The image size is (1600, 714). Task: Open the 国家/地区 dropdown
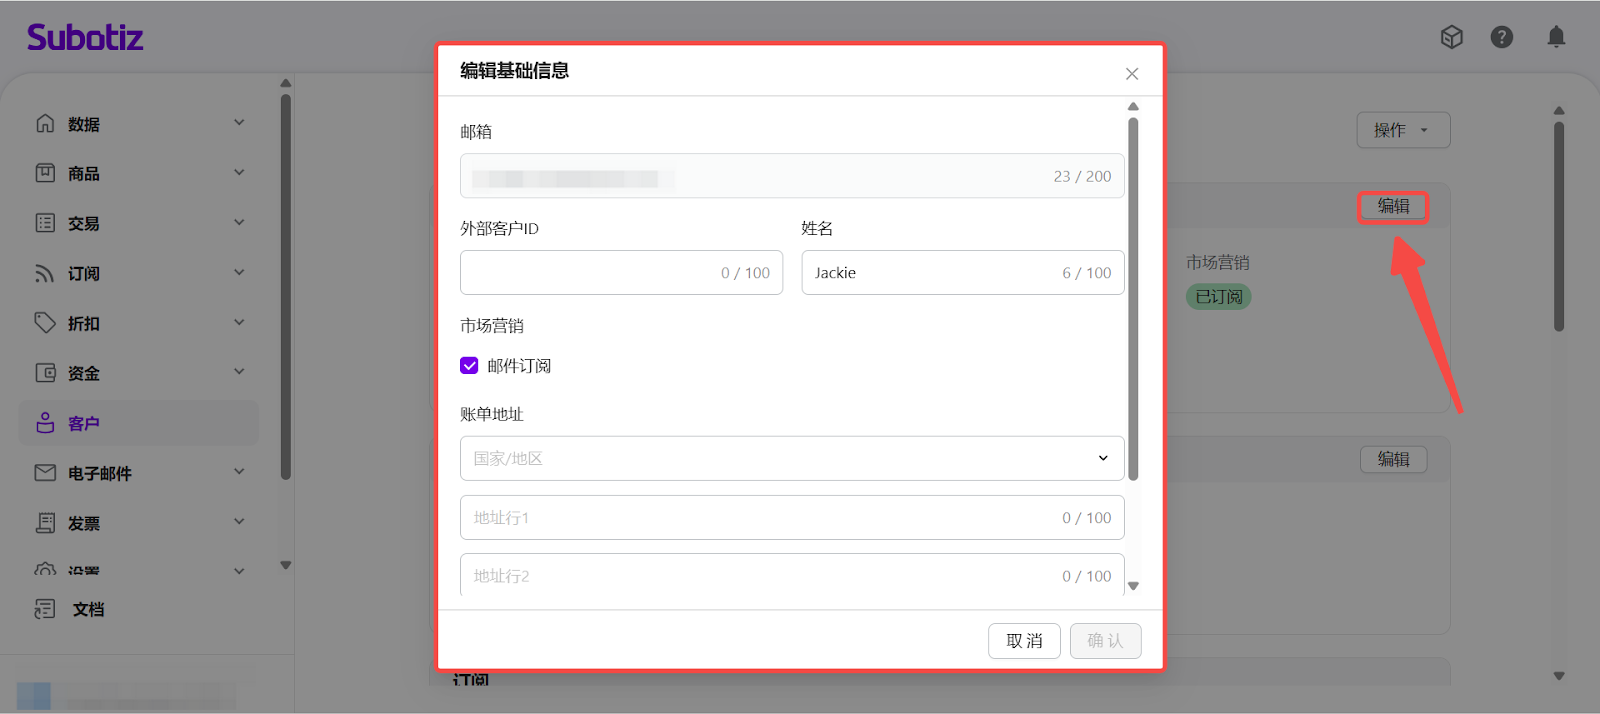(791, 458)
